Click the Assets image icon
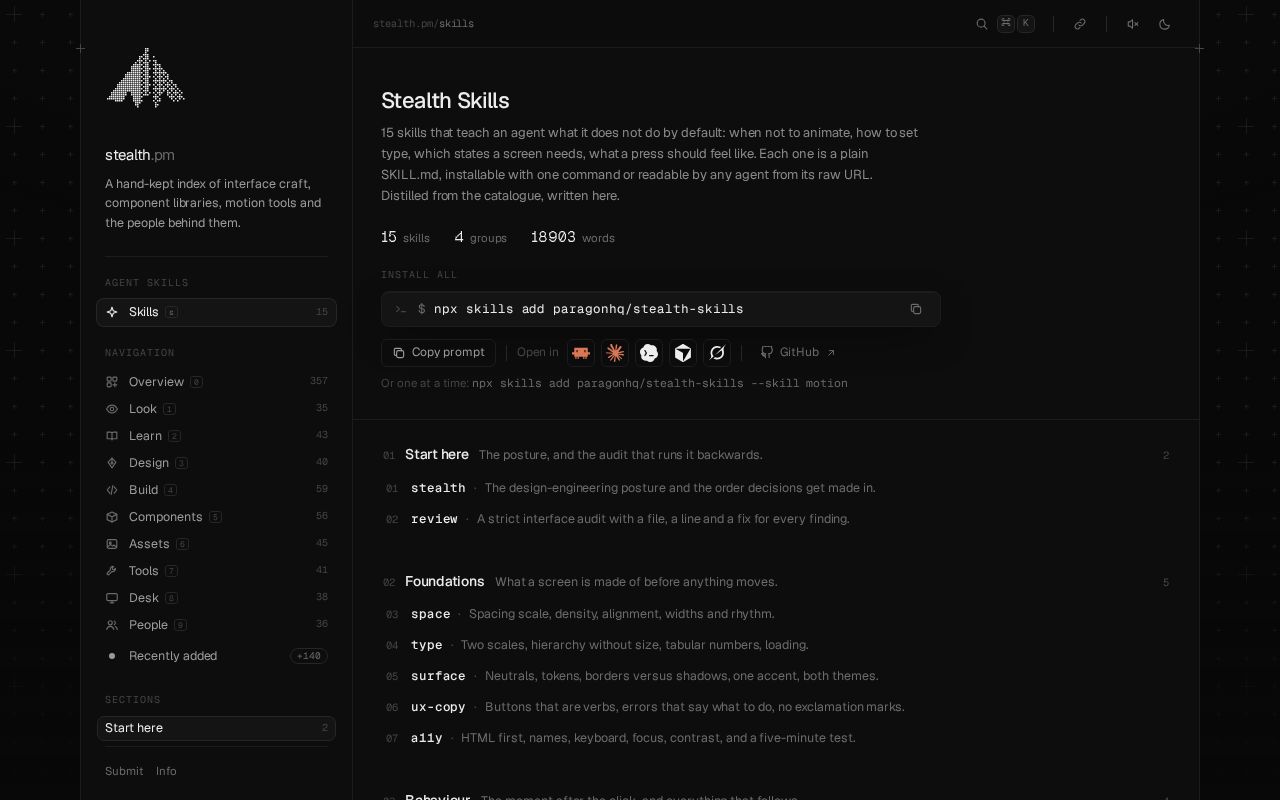1280x800 pixels. click(x=112, y=544)
